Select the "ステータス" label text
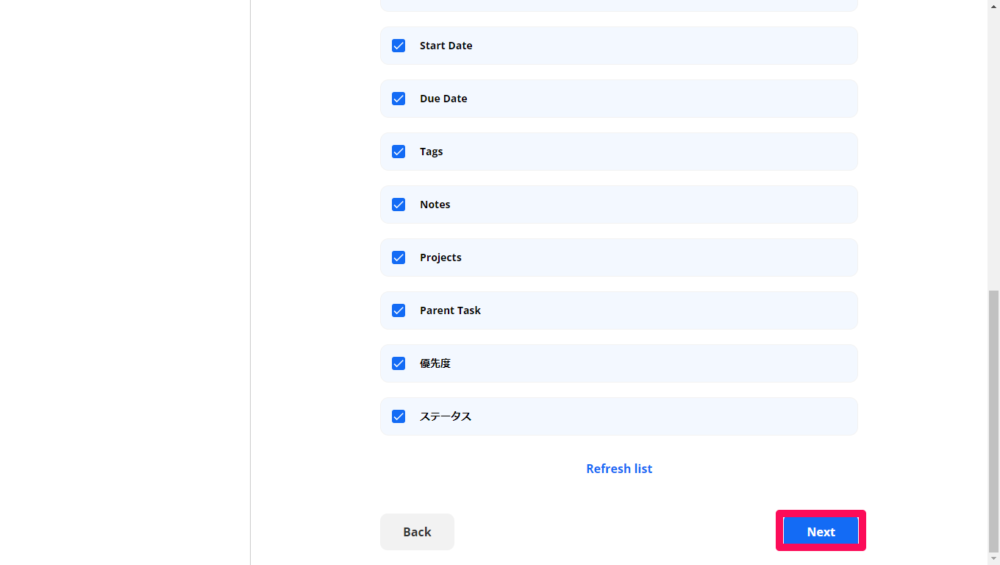1000x565 pixels. tap(445, 417)
